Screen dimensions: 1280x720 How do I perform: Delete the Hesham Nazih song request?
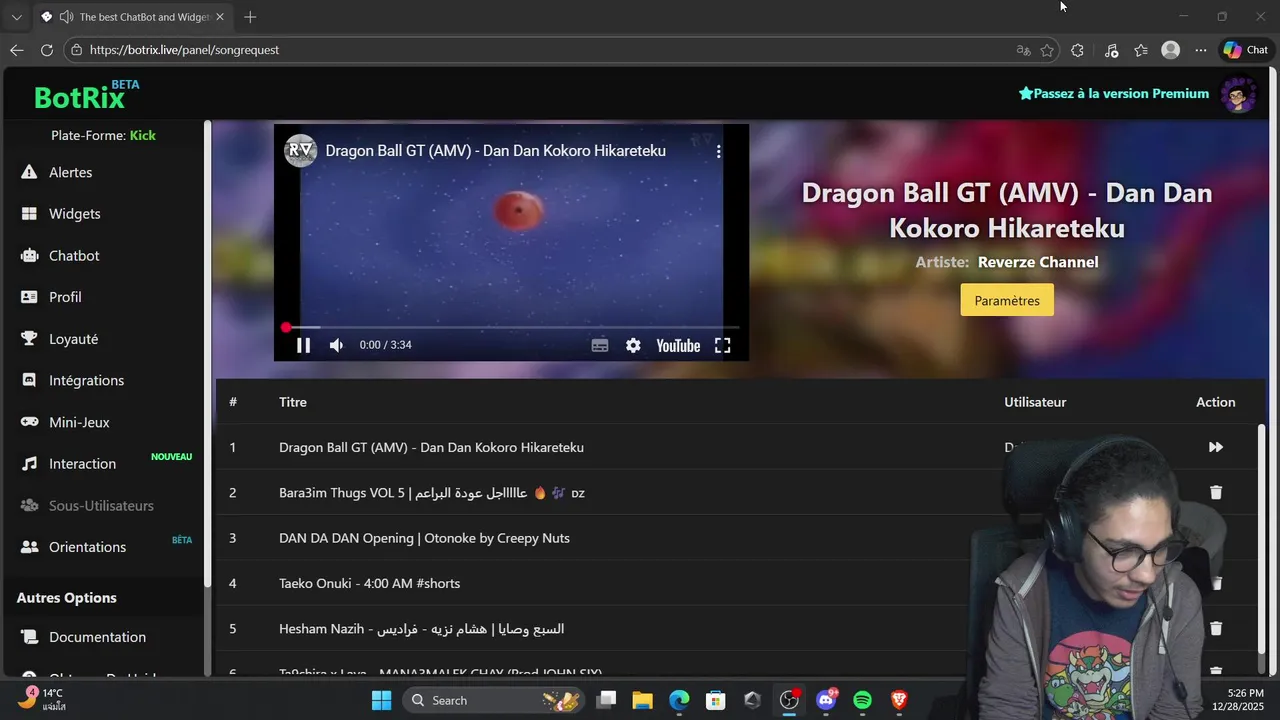[1216, 629]
